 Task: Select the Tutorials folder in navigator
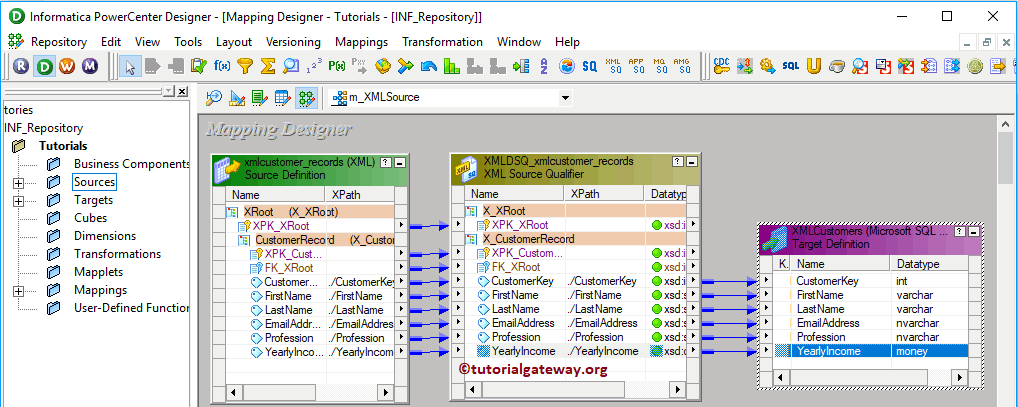pyautogui.click(x=63, y=146)
